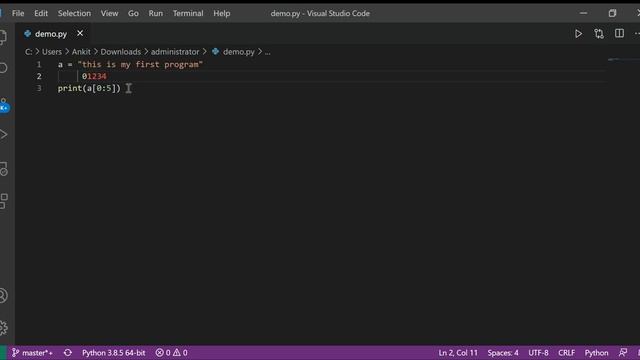This screenshot has width=640, height=360.
Task: Split the editor right
Action: [619, 33]
